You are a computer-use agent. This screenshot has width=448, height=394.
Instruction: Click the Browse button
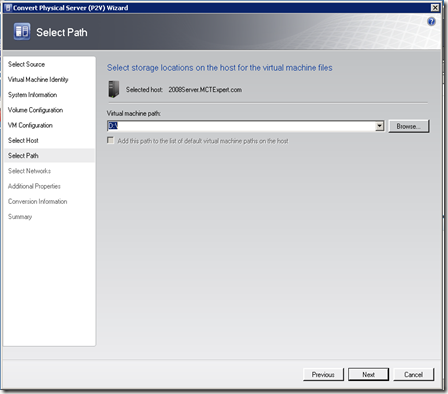pos(409,126)
